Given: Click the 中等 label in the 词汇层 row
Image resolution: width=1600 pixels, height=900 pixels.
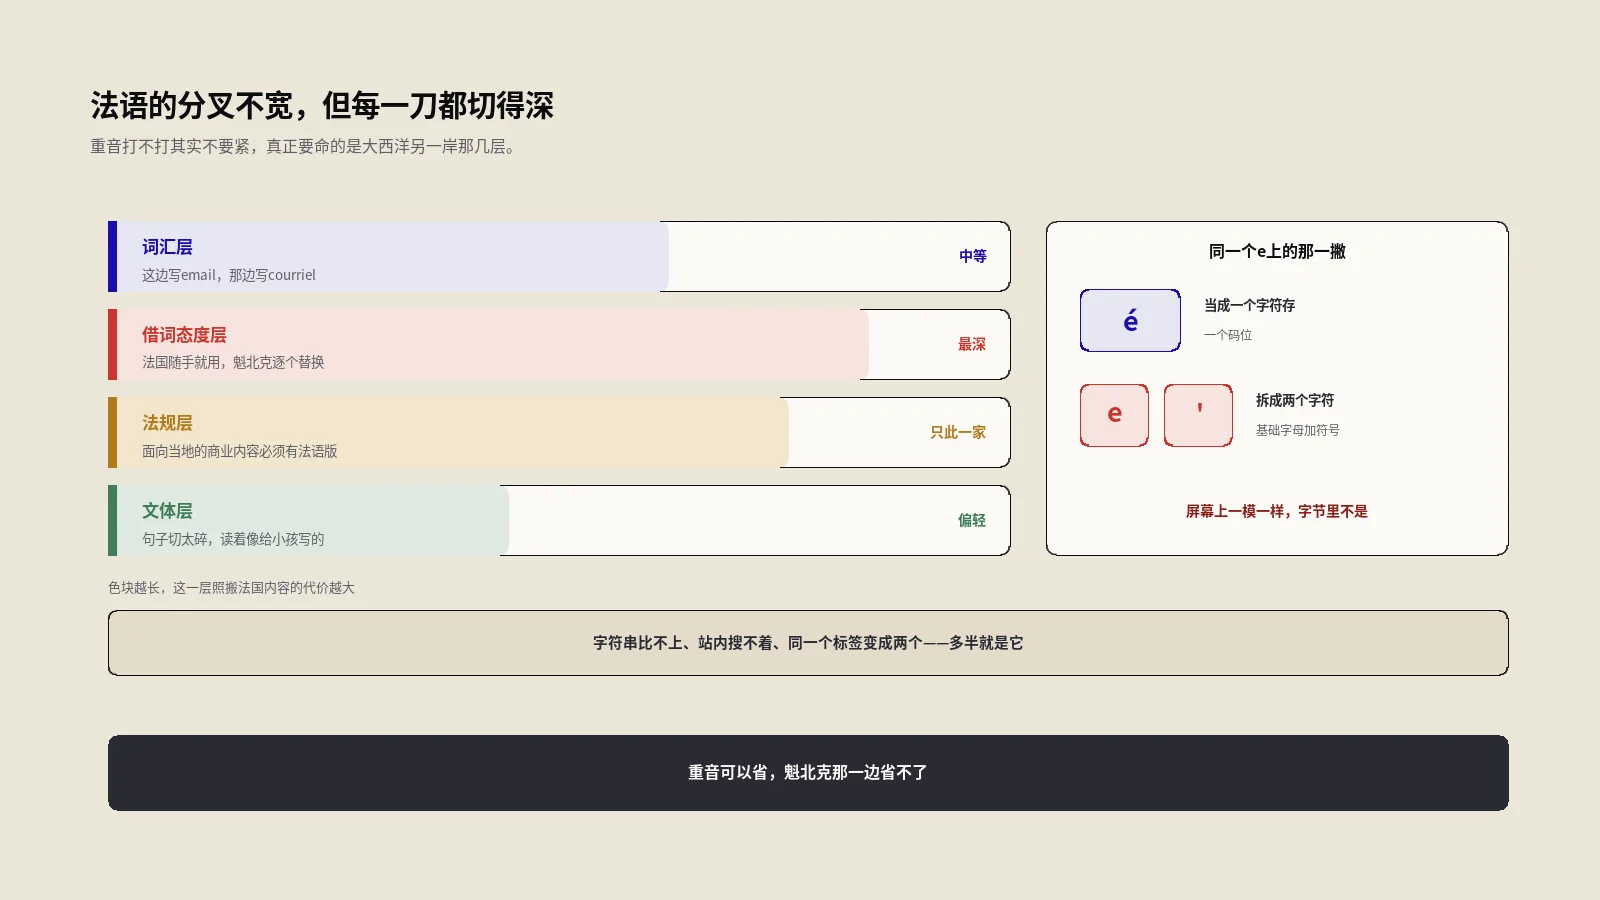Looking at the screenshot, I should coord(973,256).
